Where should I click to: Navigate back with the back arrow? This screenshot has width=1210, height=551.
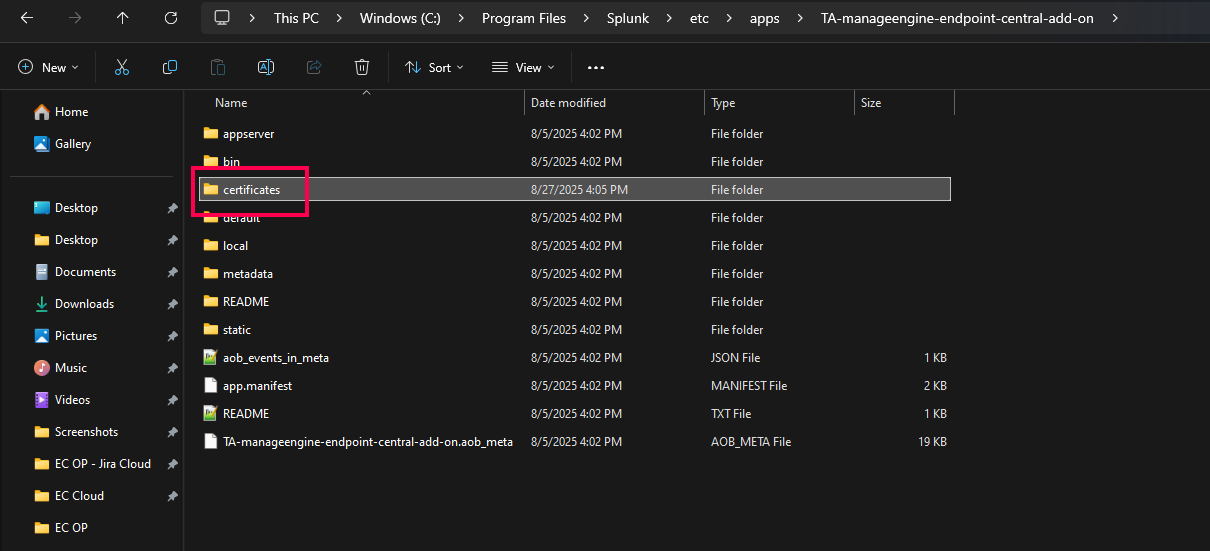pos(27,18)
